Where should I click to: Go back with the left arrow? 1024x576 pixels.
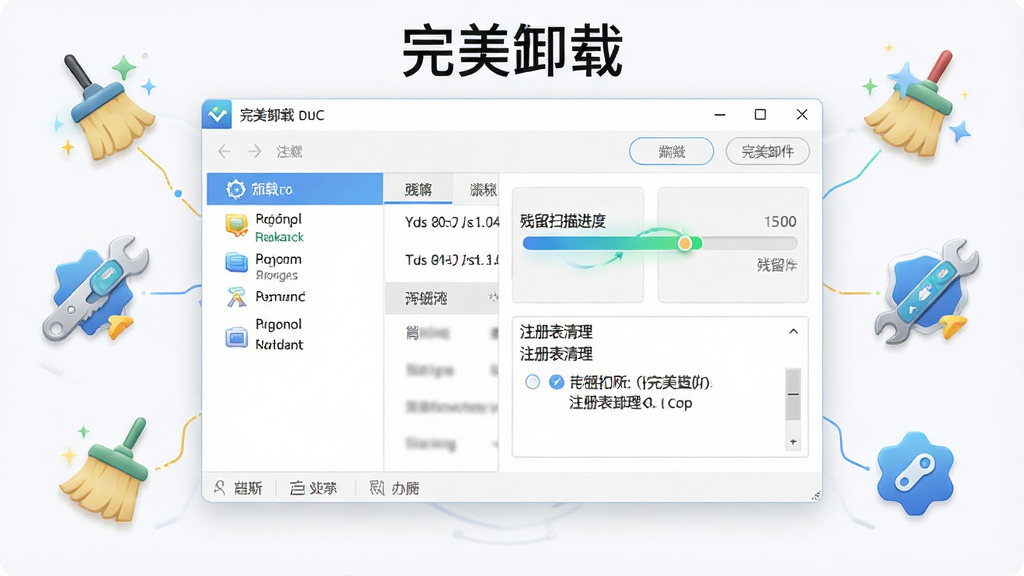(x=224, y=152)
